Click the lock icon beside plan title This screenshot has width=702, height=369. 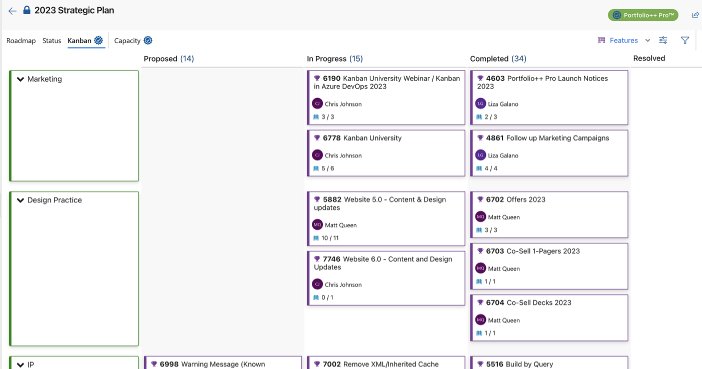click(26, 10)
